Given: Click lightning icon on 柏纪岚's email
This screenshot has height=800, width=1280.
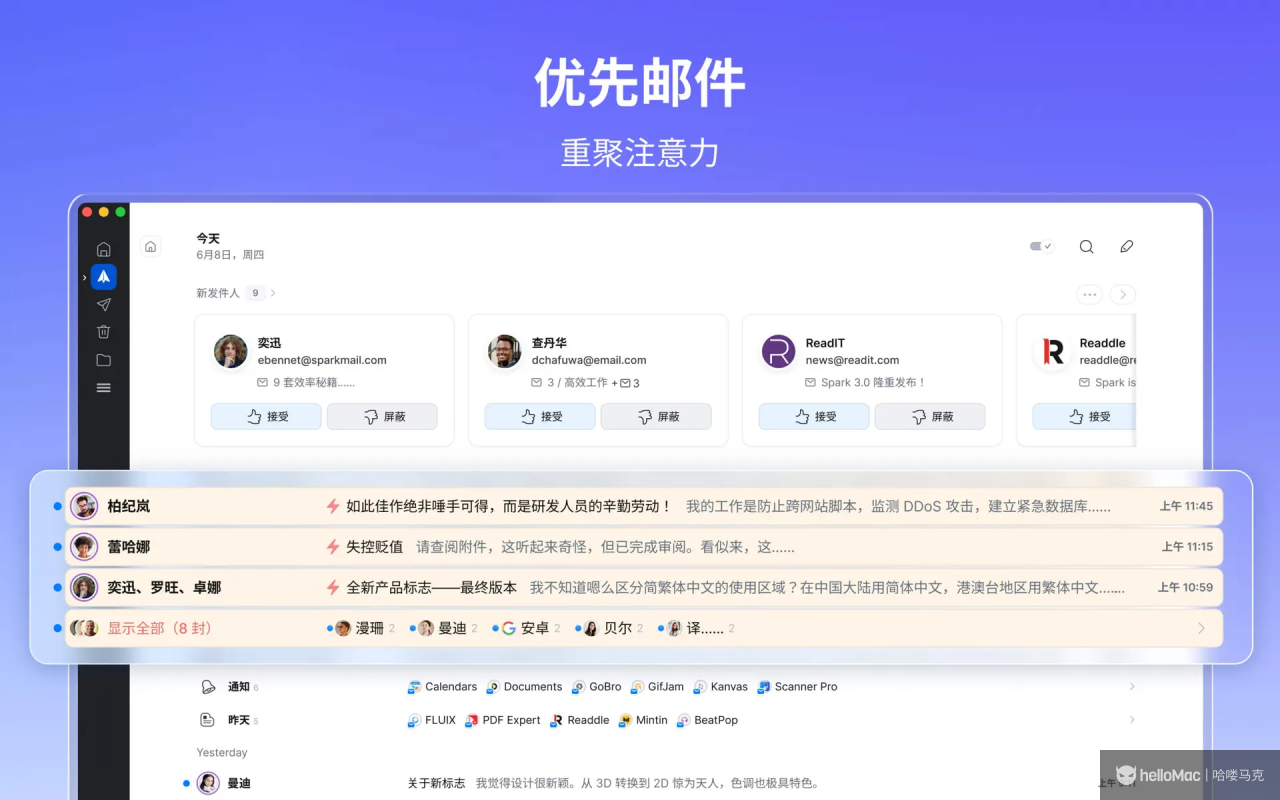Looking at the screenshot, I should tap(333, 506).
